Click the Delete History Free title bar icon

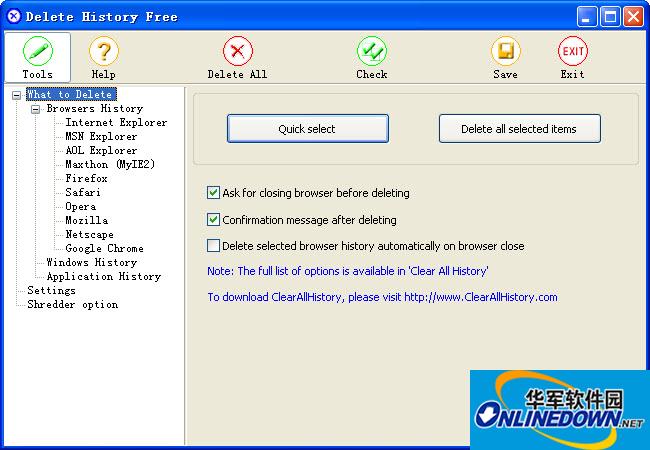14,17
